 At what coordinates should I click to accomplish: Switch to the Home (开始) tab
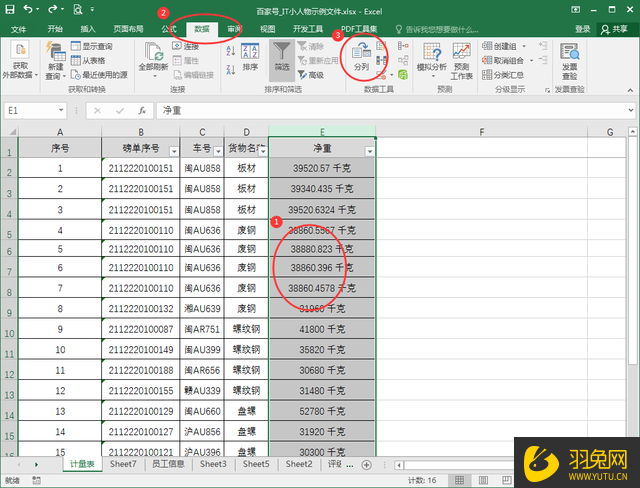[x=55, y=29]
